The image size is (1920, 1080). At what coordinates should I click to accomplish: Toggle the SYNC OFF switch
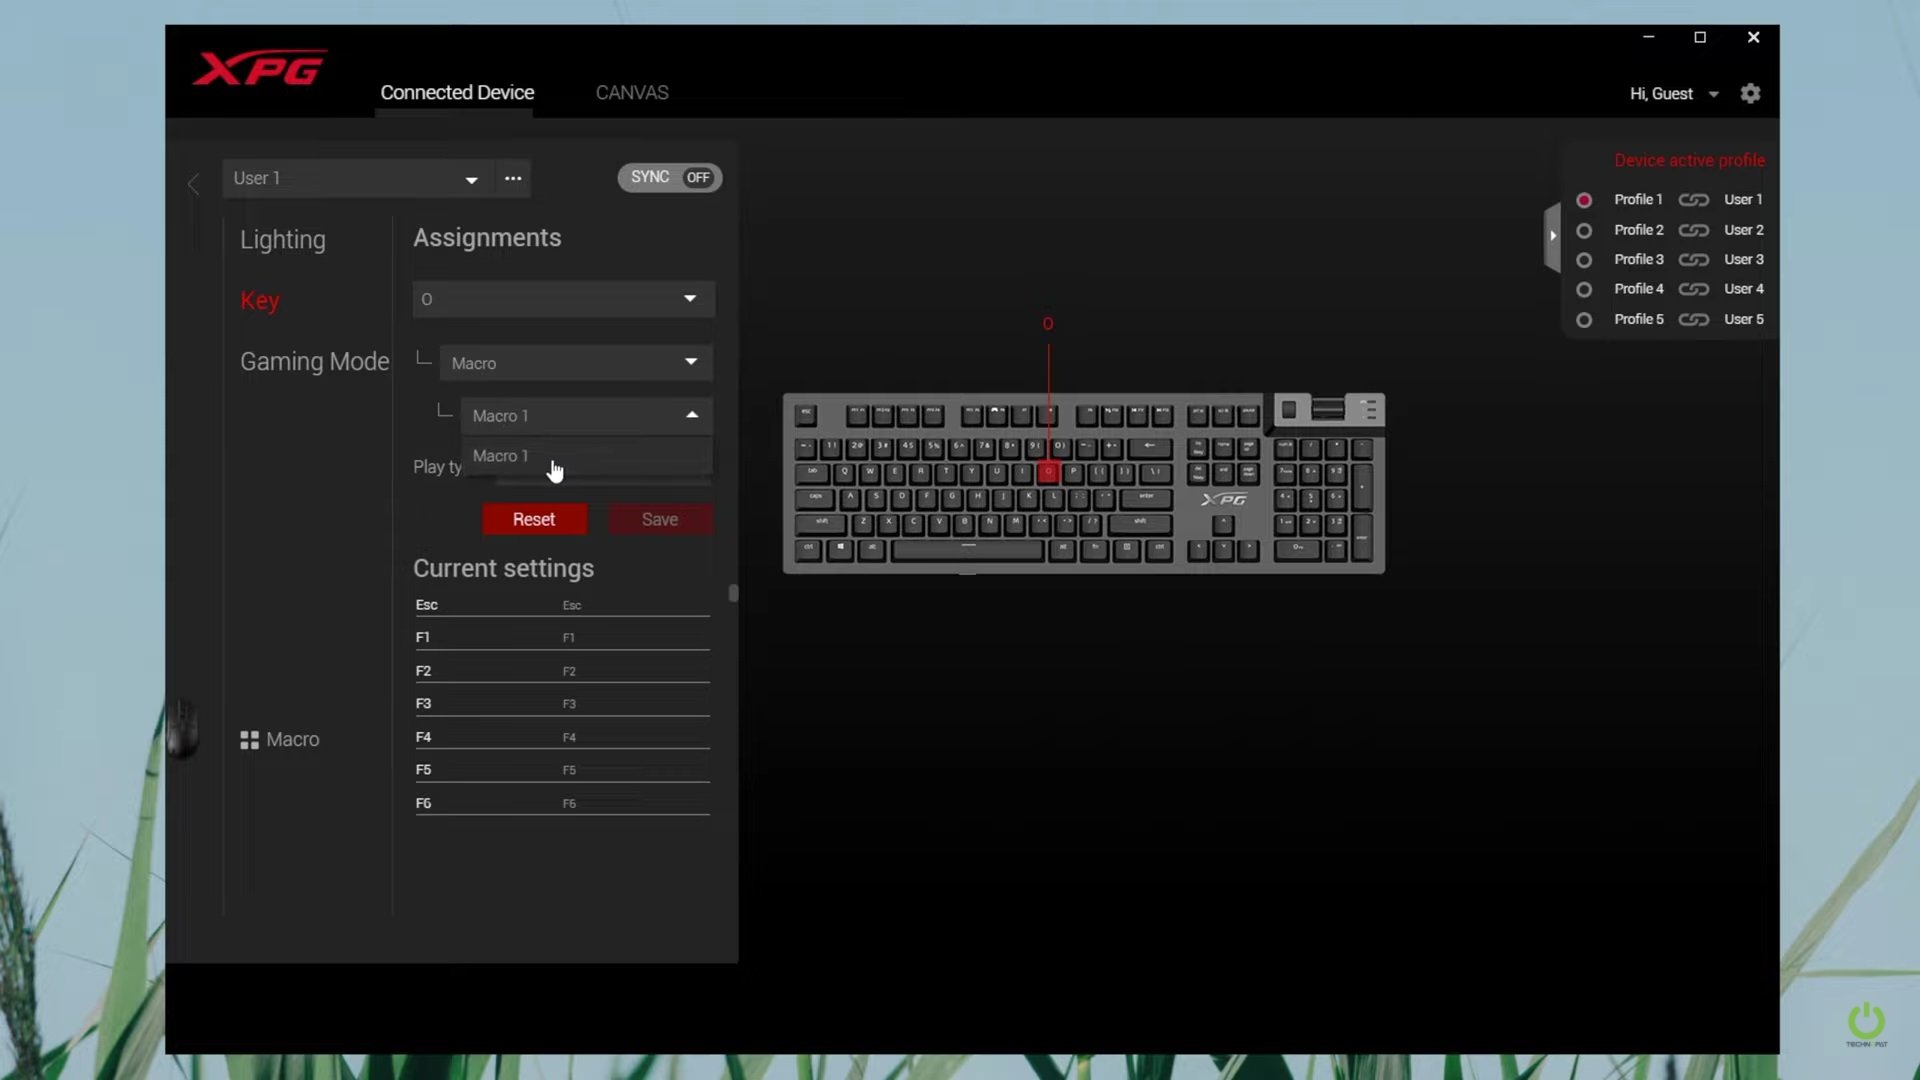pyautogui.click(x=670, y=177)
